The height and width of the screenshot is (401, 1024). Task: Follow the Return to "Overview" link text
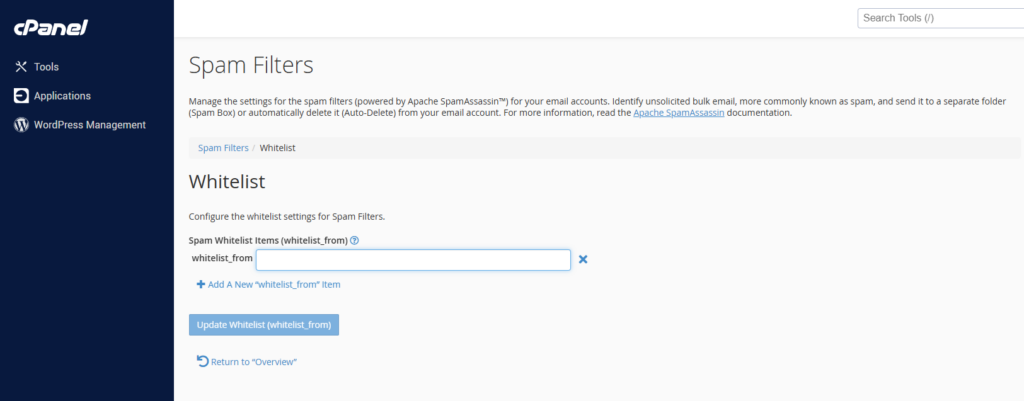254,362
